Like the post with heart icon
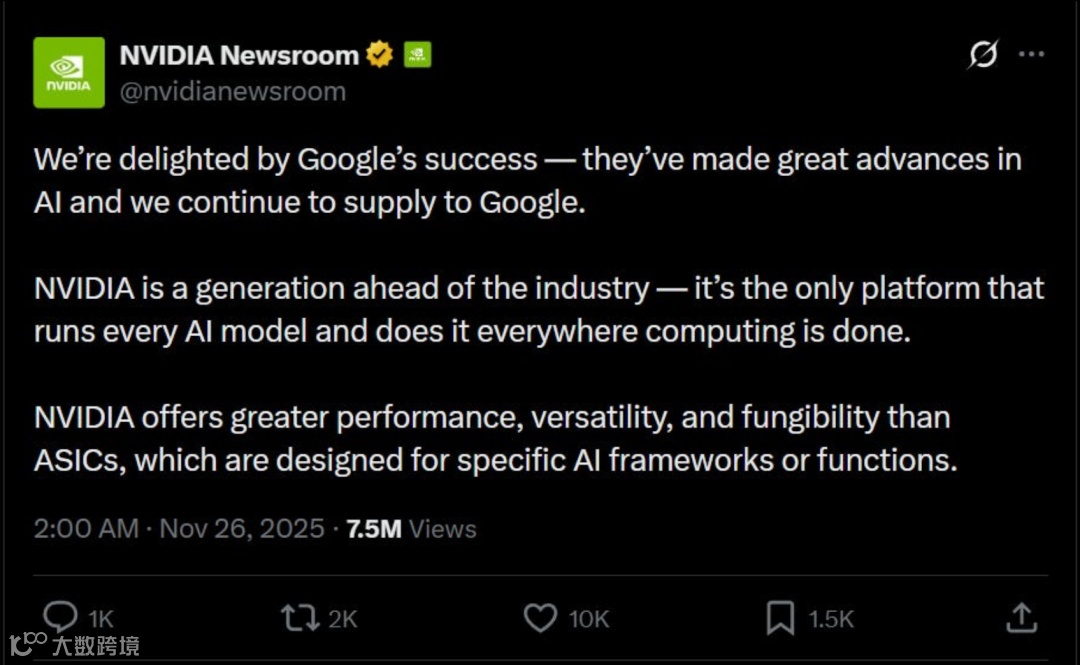 540,618
